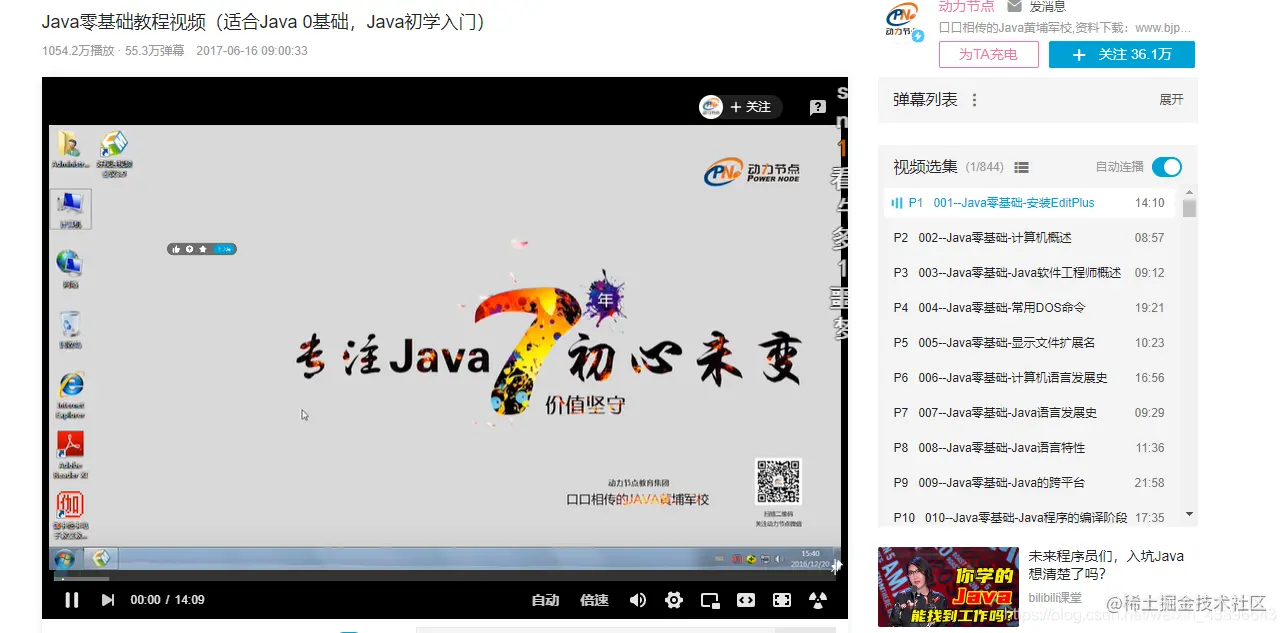This screenshot has height=633, width=1286.
Task: Select P7 007--Java零基础-Java语言发展史
Action: click(1029, 413)
